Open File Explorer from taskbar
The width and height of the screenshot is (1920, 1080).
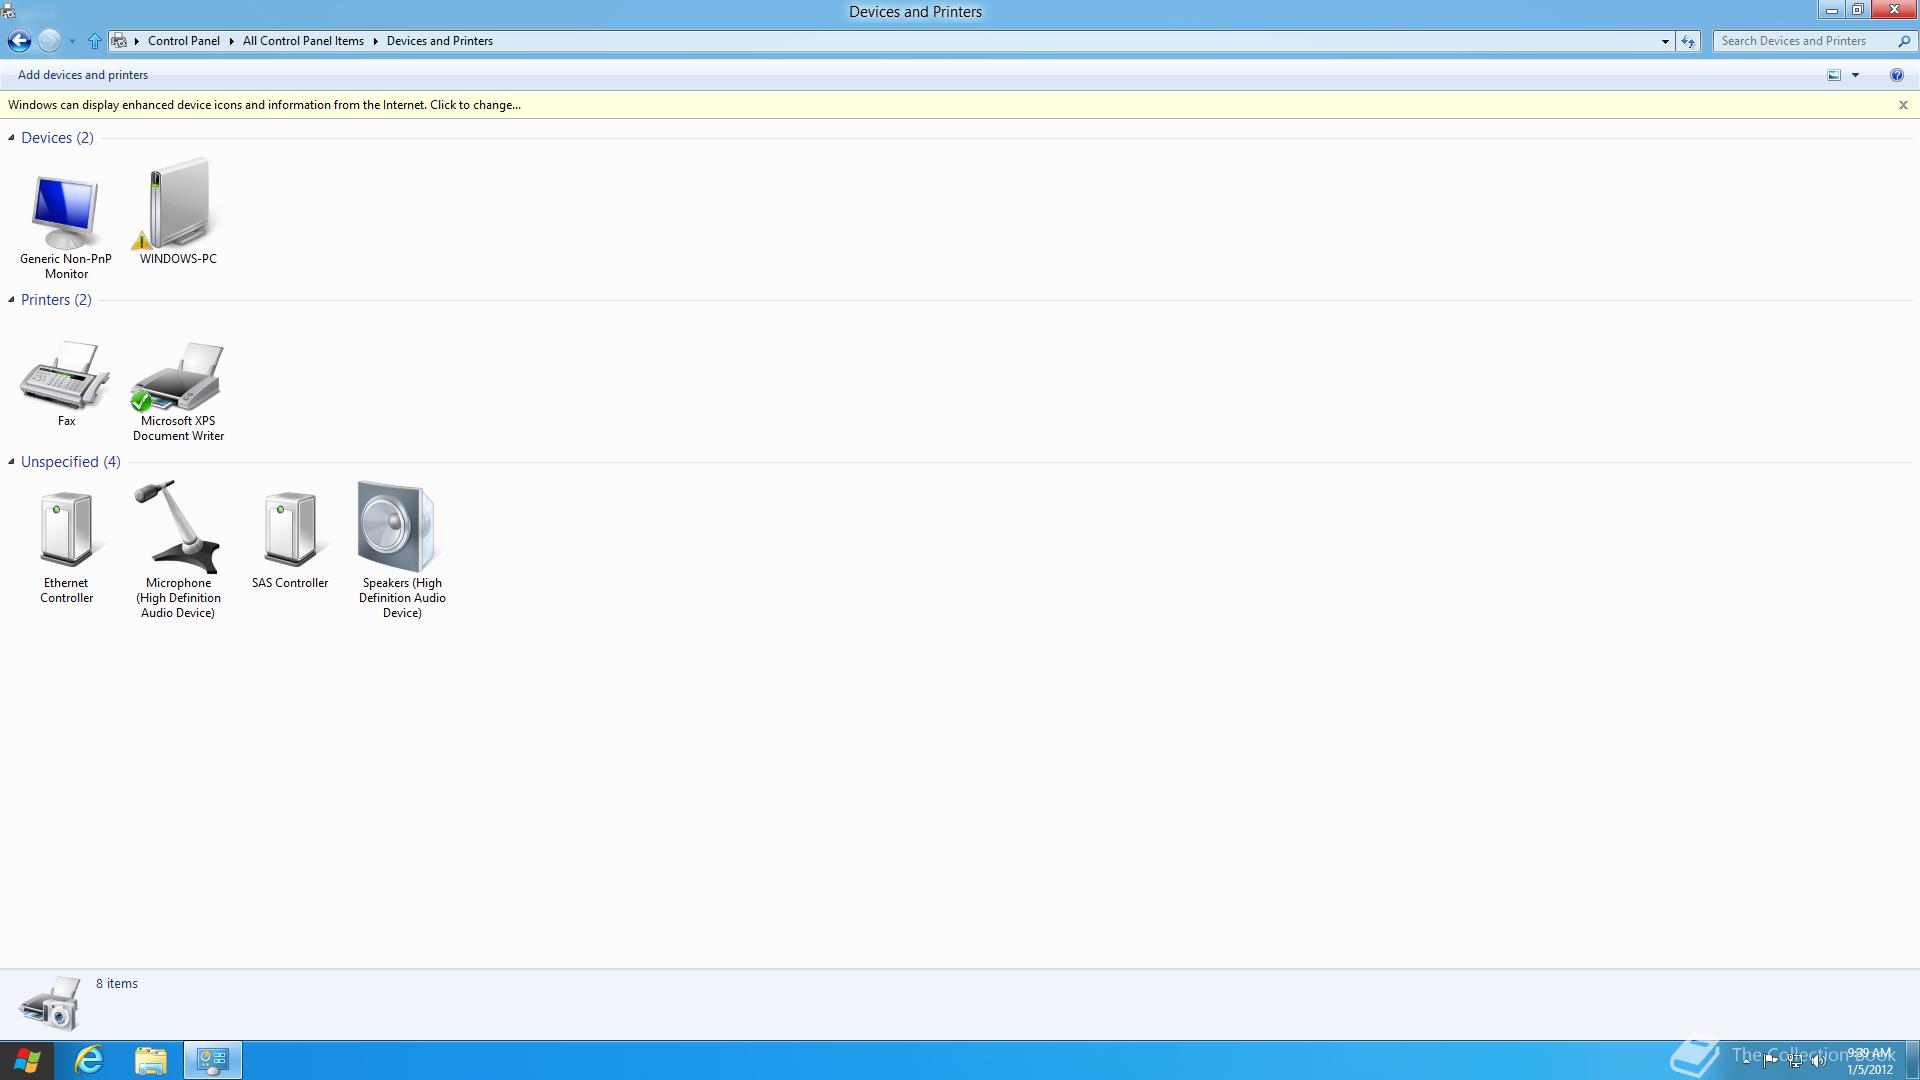point(151,1060)
